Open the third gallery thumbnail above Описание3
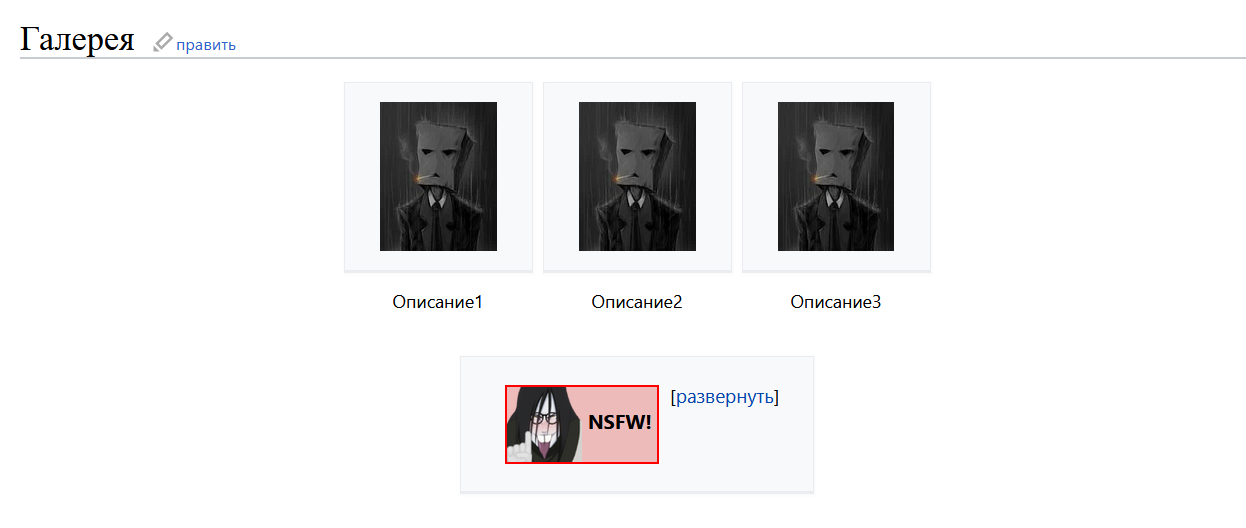Screen dimensions: 1246x528 (836, 176)
